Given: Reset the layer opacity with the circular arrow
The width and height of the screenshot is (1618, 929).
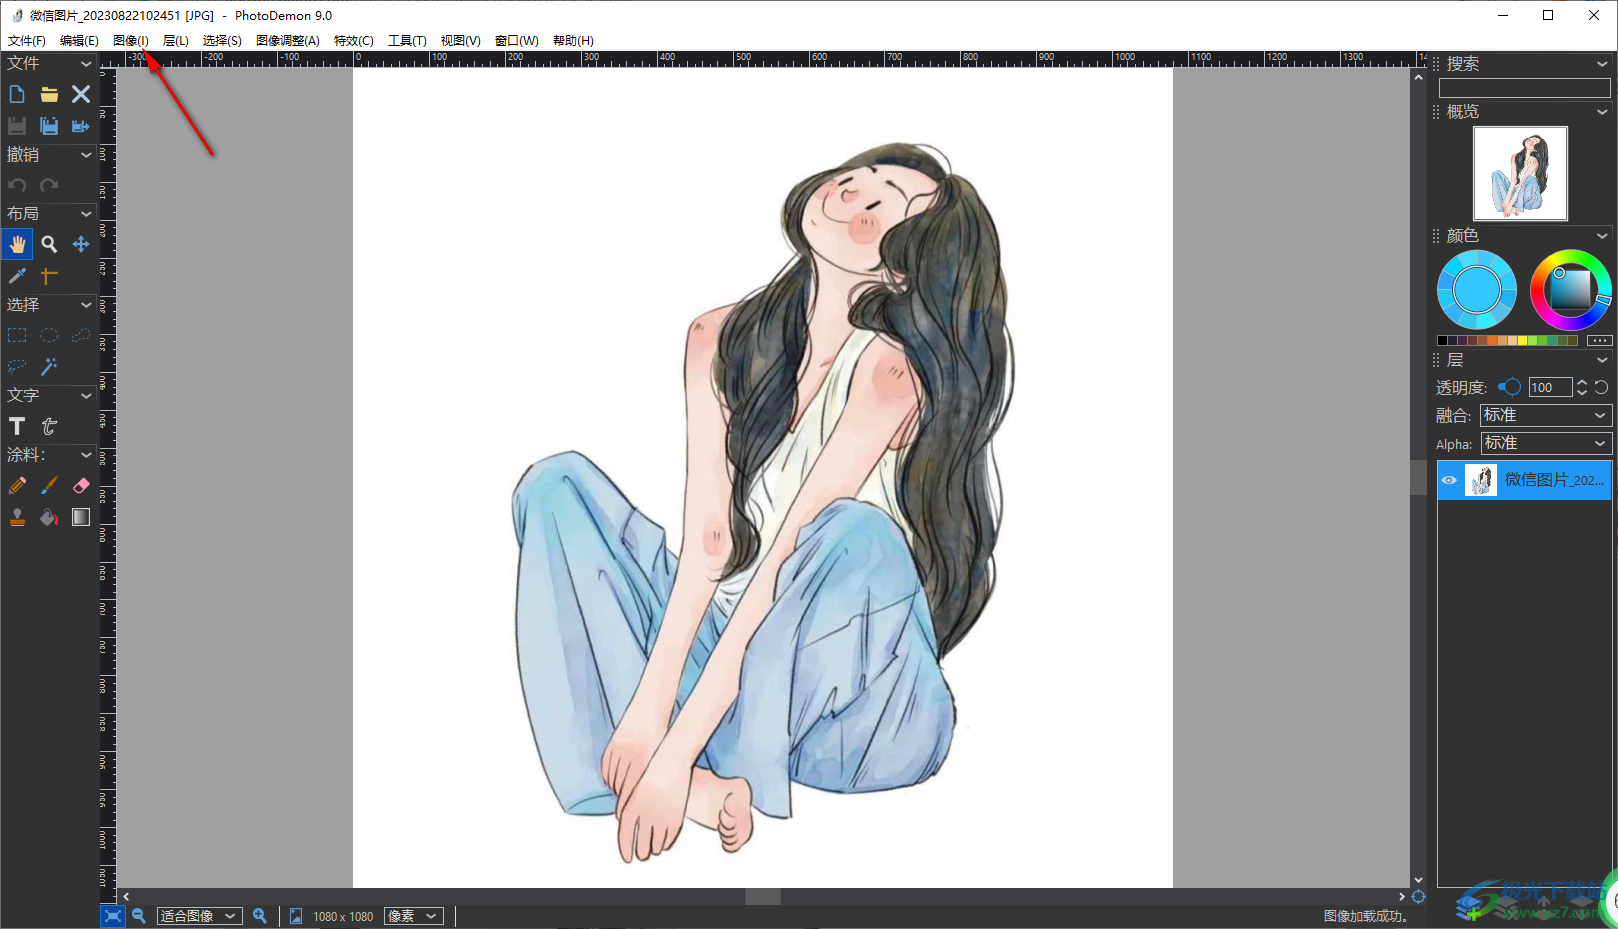Looking at the screenshot, I should pos(1601,387).
